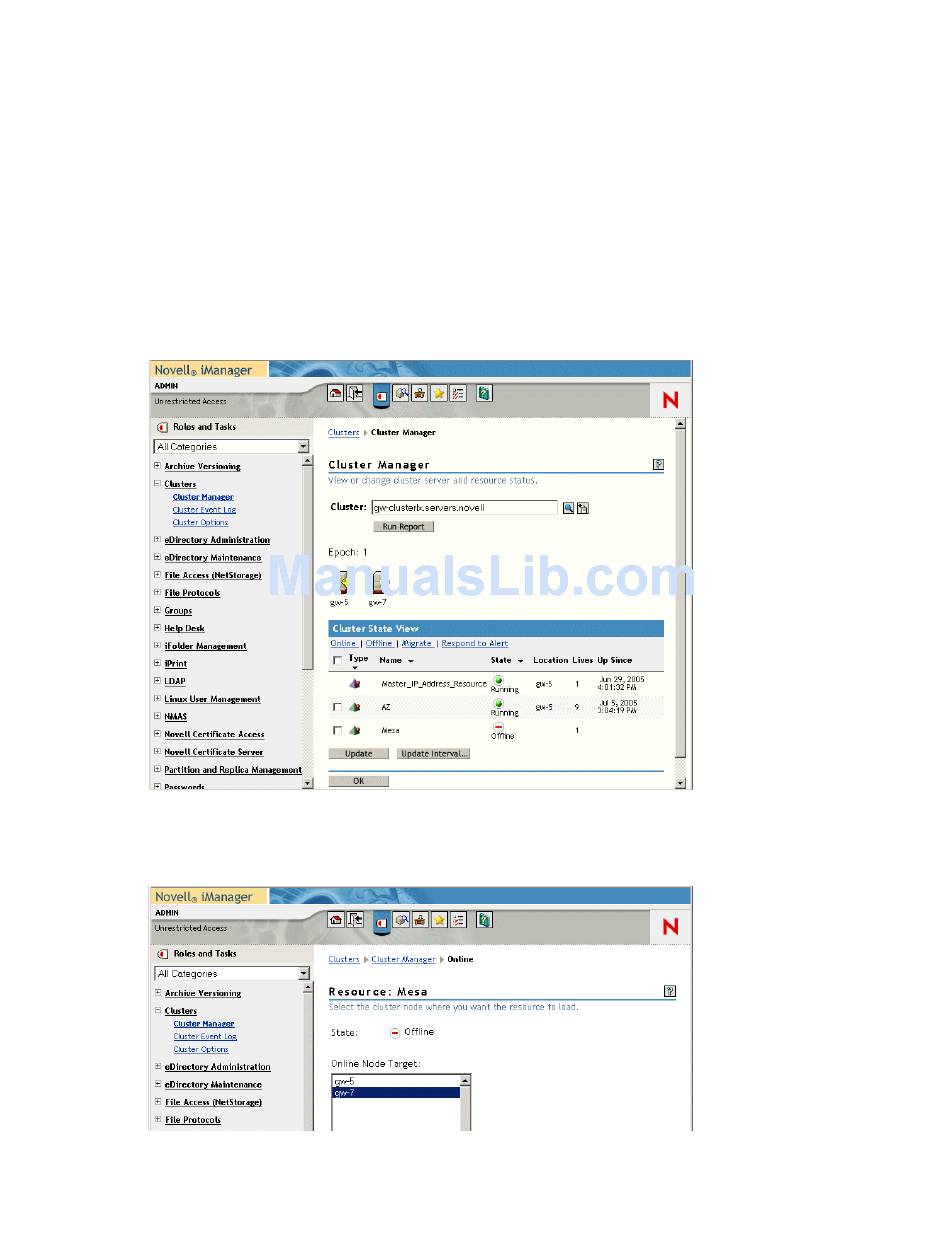Open object history icon beside Cluster field

583,508
